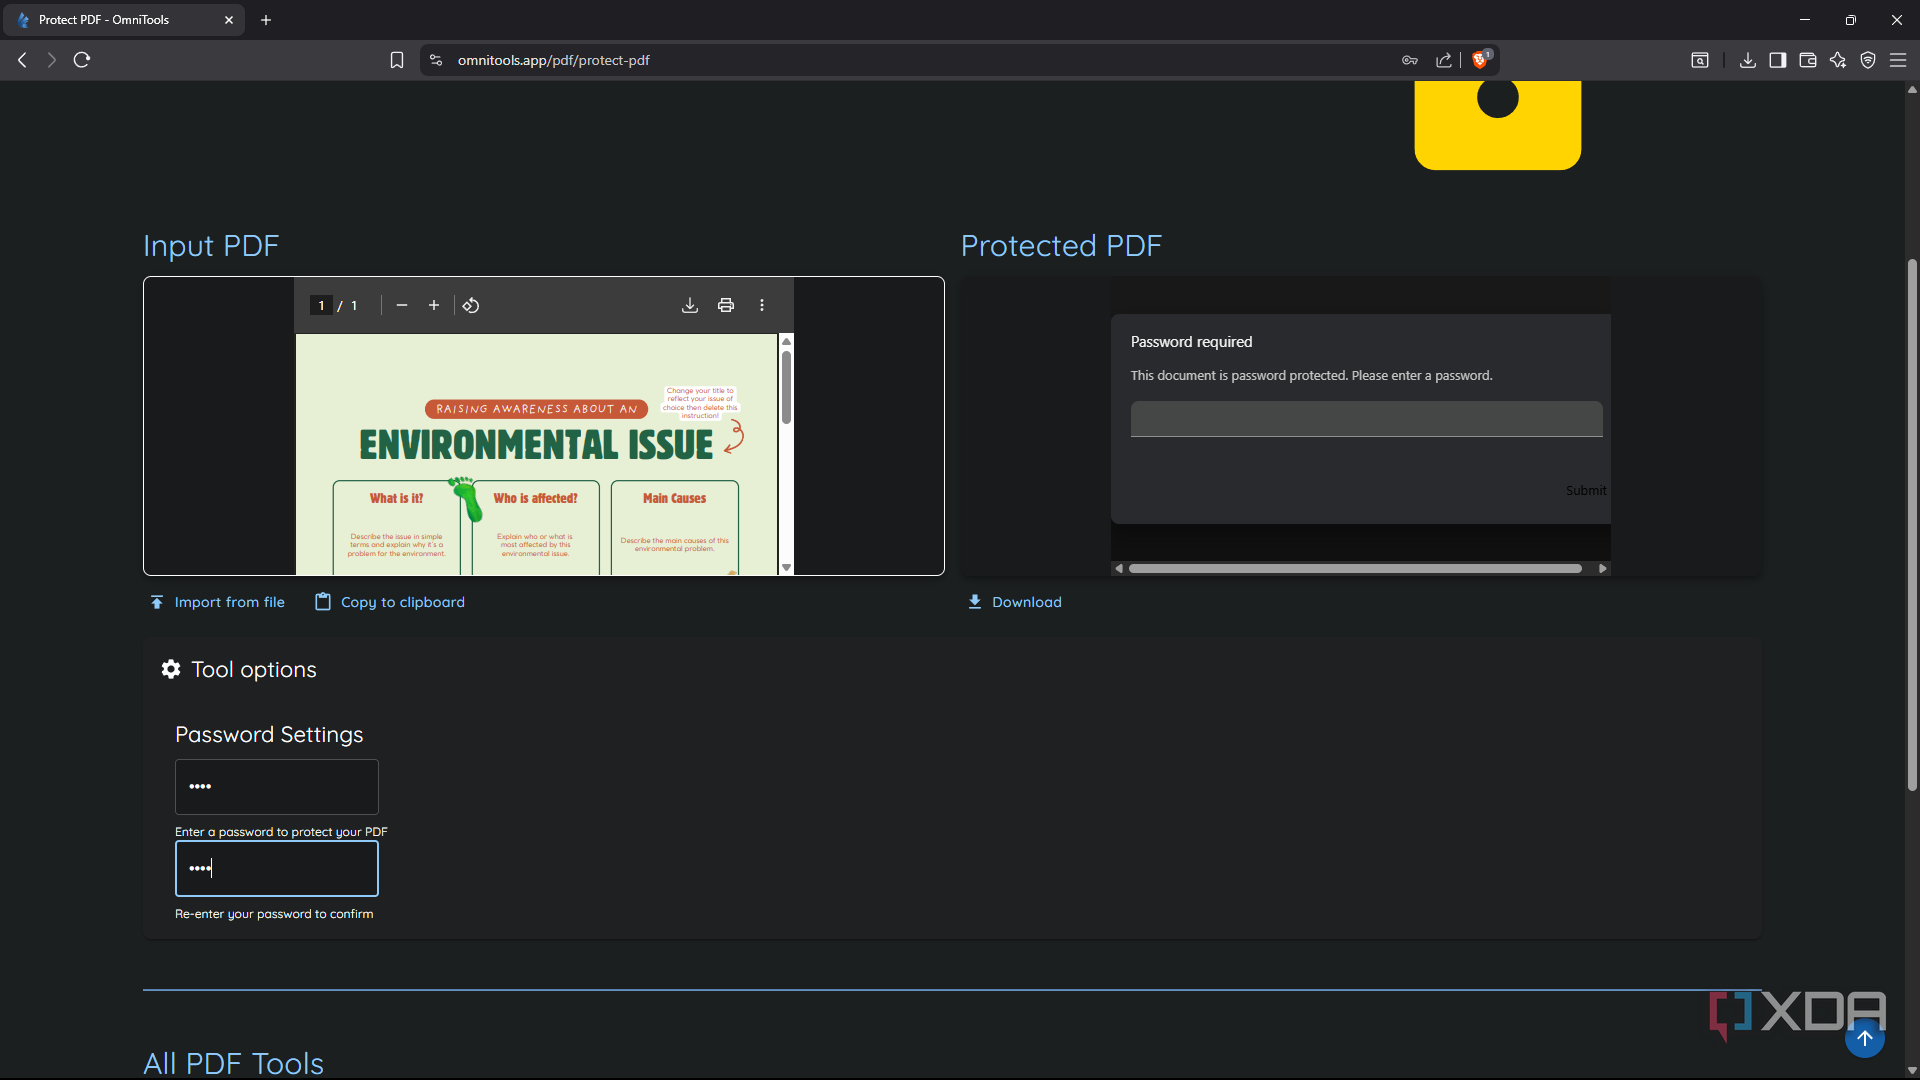
Task: Download the protected PDF
Action: [x=1015, y=602]
